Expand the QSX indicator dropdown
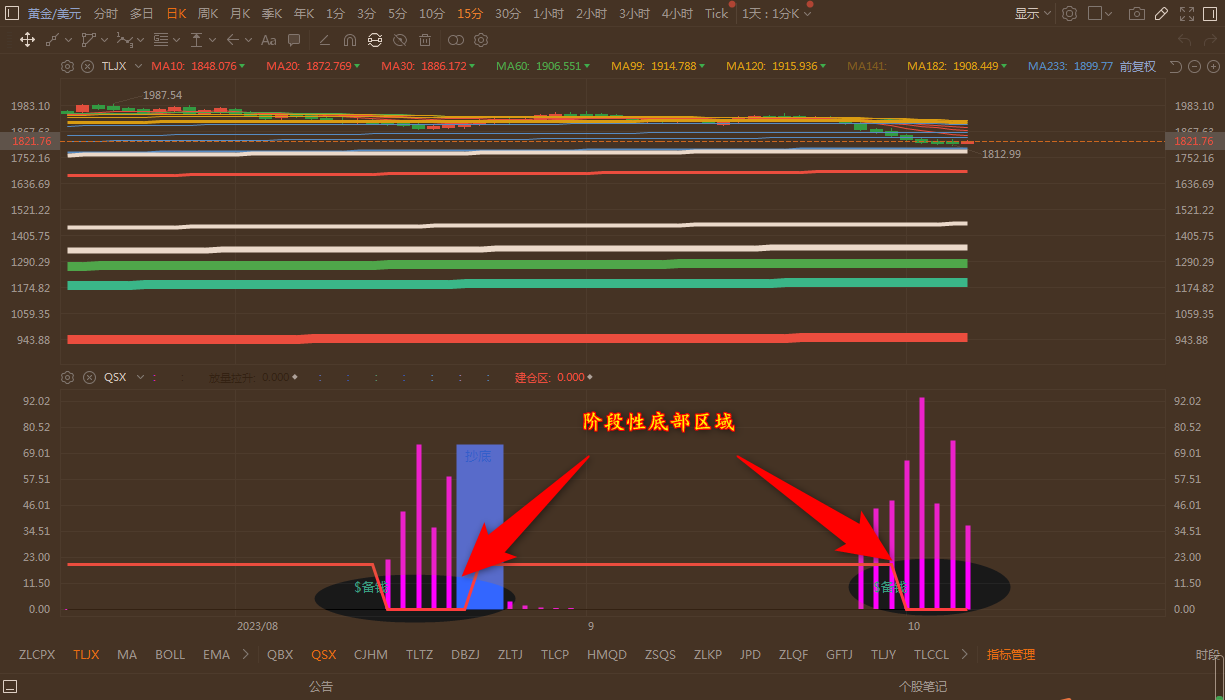The height and width of the screenshot is (700, 1225). click(x=140, y=377)
